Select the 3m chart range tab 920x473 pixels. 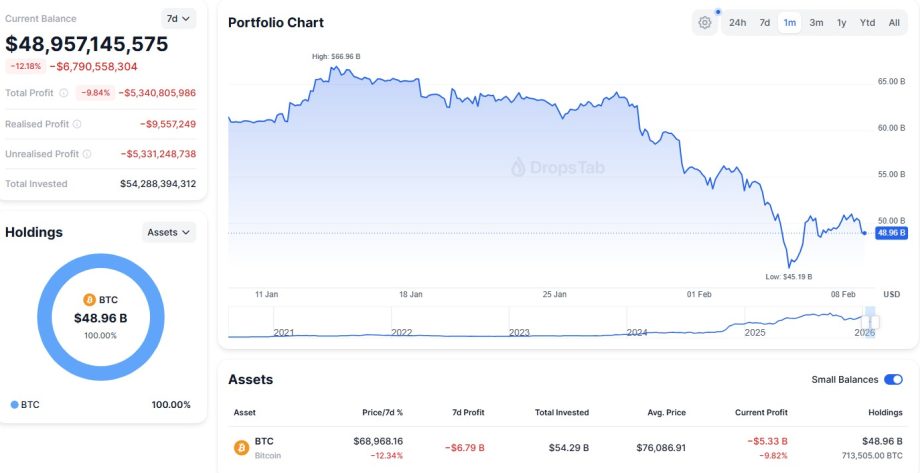[816, 23]
